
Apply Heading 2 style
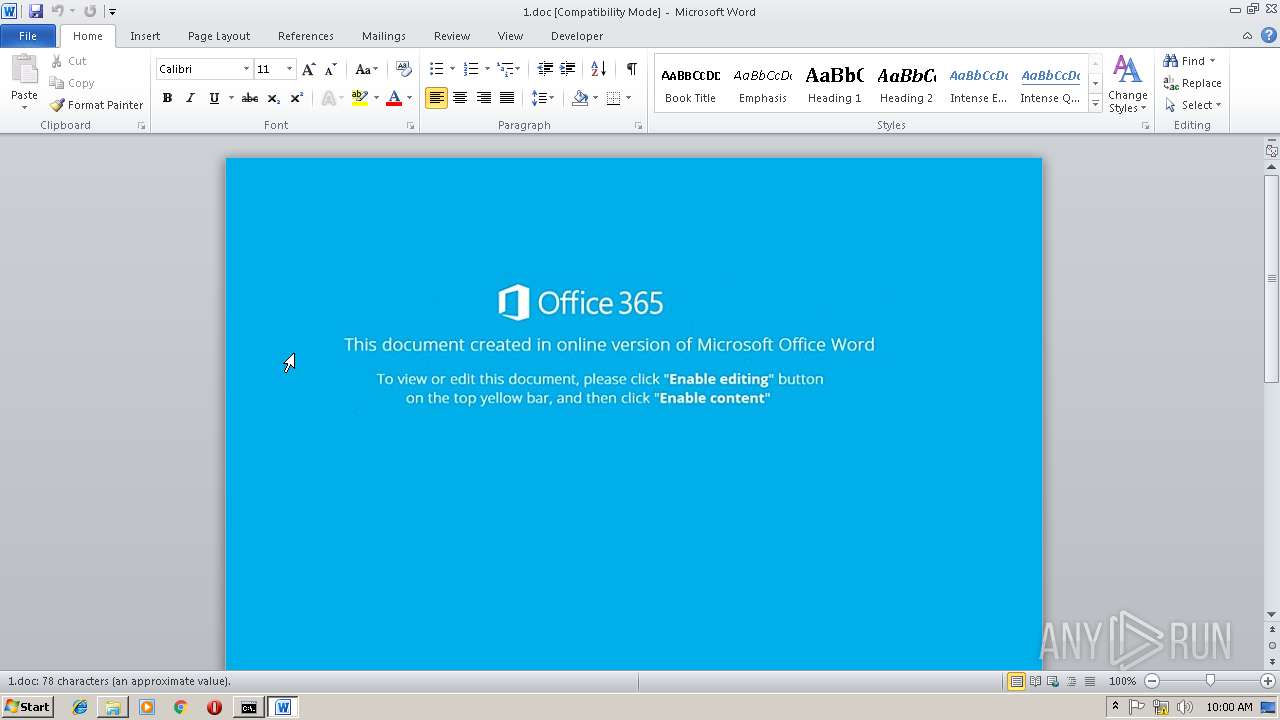pos(906,84)
